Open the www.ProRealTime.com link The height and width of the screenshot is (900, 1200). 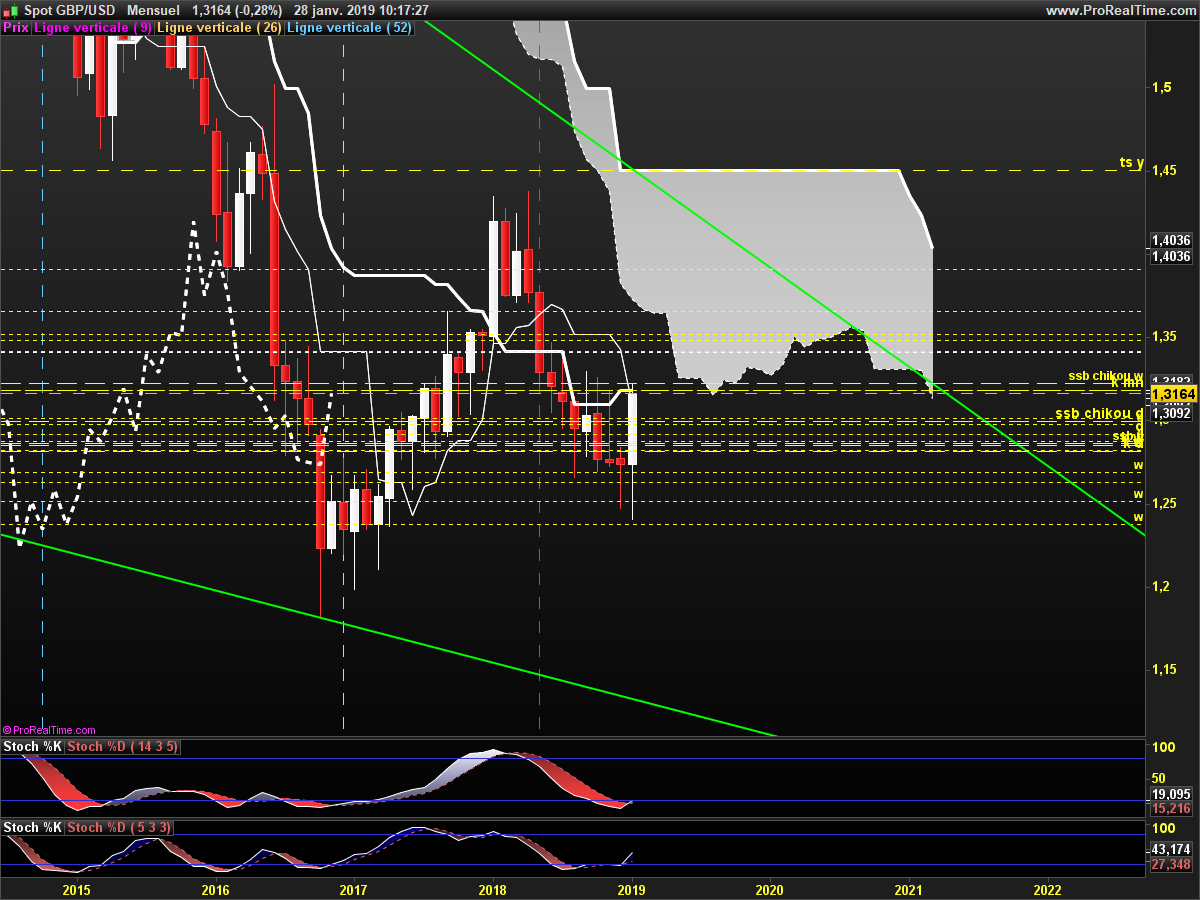(x=1118, y=10)
